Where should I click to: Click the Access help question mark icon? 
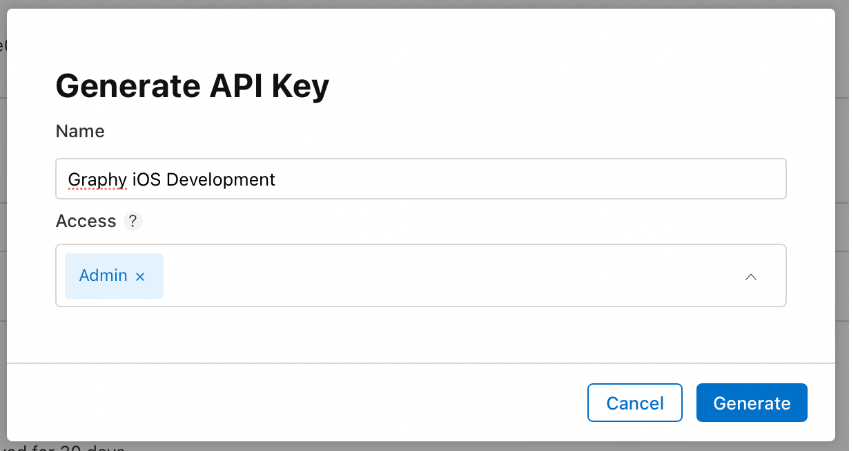tap(134, 221)
